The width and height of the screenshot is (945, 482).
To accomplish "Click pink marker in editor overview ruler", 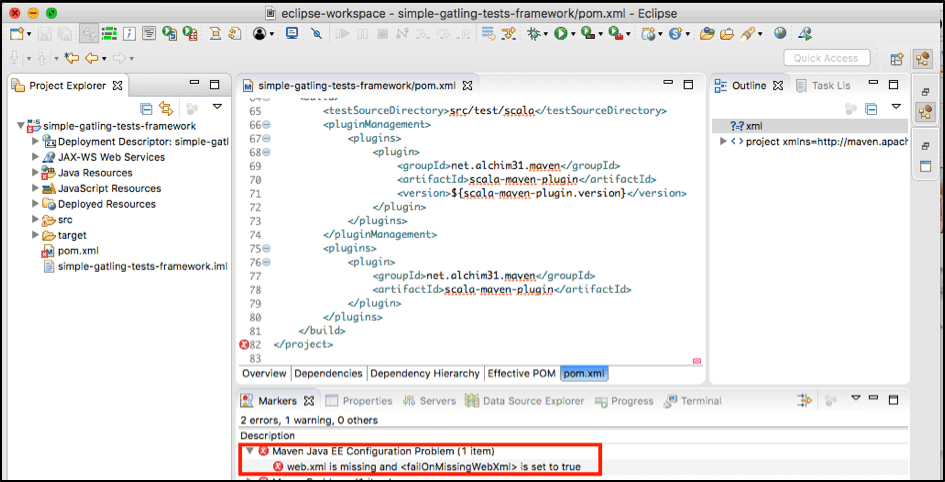I will tap(697, 361).
